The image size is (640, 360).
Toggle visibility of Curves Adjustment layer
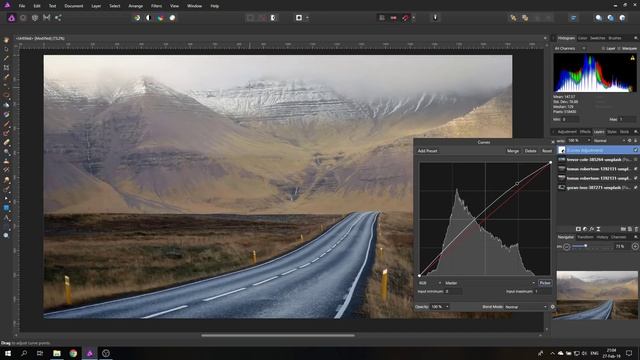pyautogui.click(x=636, y=150)
